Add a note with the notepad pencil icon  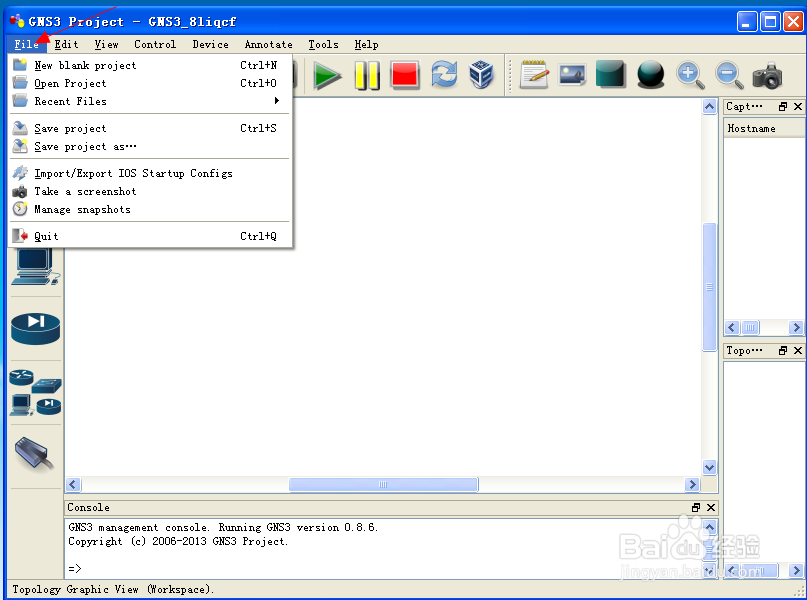534,75
